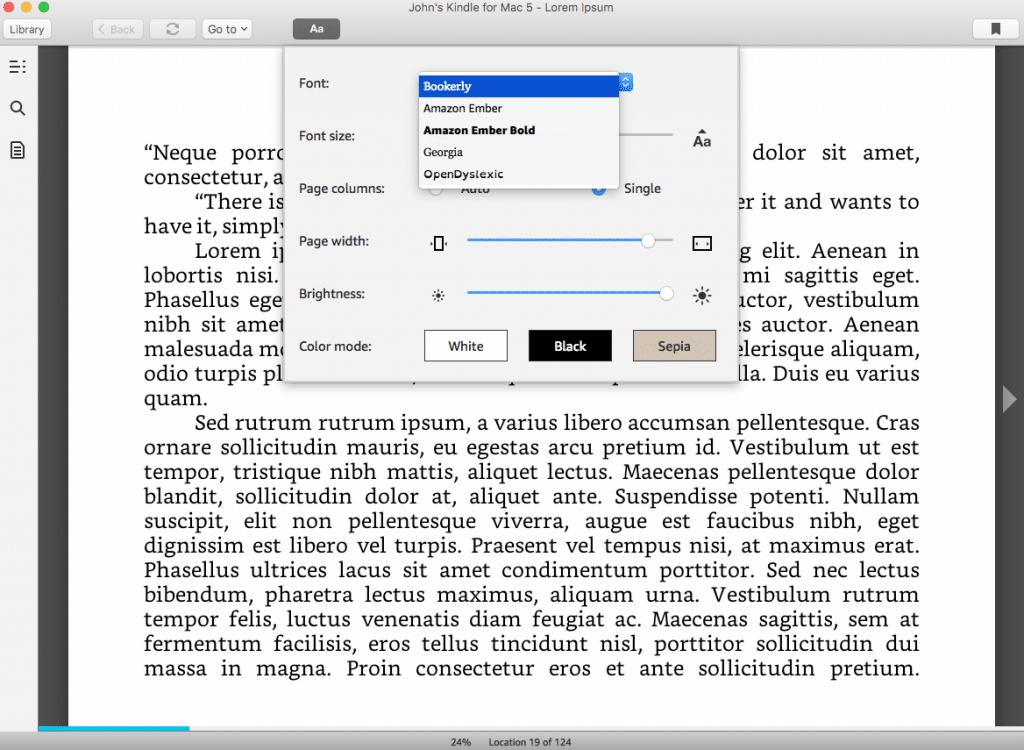Viewport: 1024px width, 750px height.
Task: Set color mode to Black
Action: tap(570, 345)
